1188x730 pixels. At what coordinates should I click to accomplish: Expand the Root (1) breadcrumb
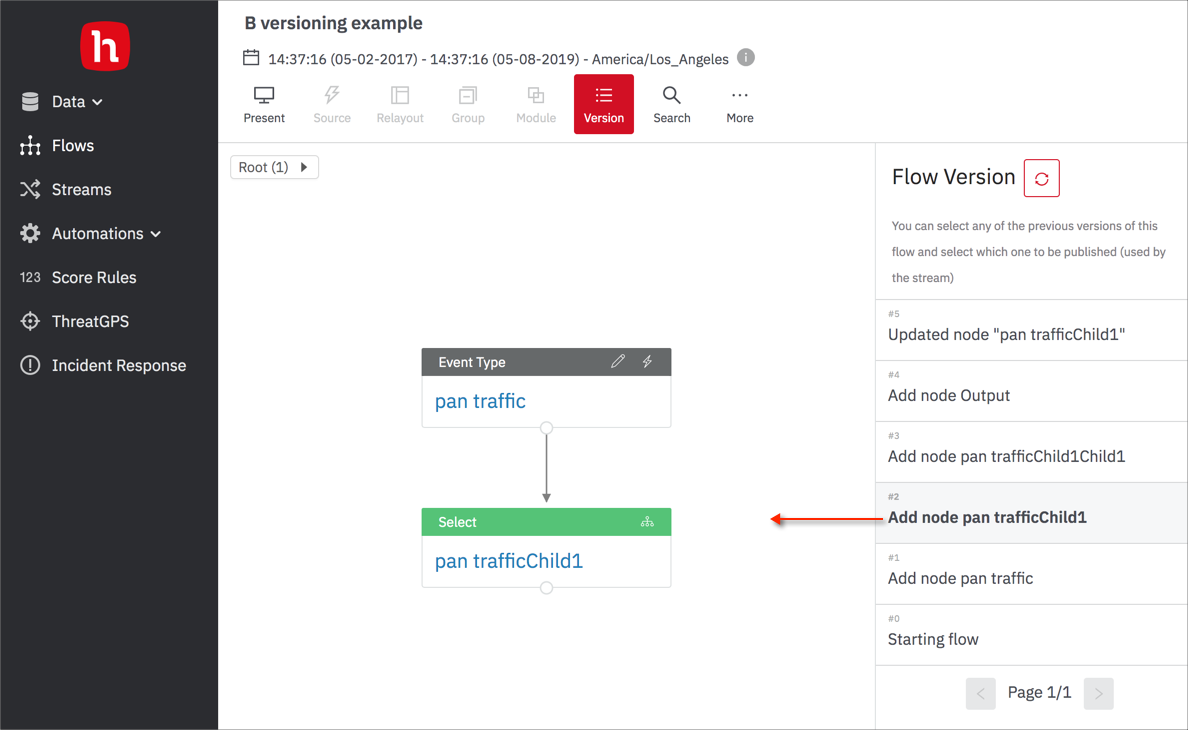pos(274,167)
